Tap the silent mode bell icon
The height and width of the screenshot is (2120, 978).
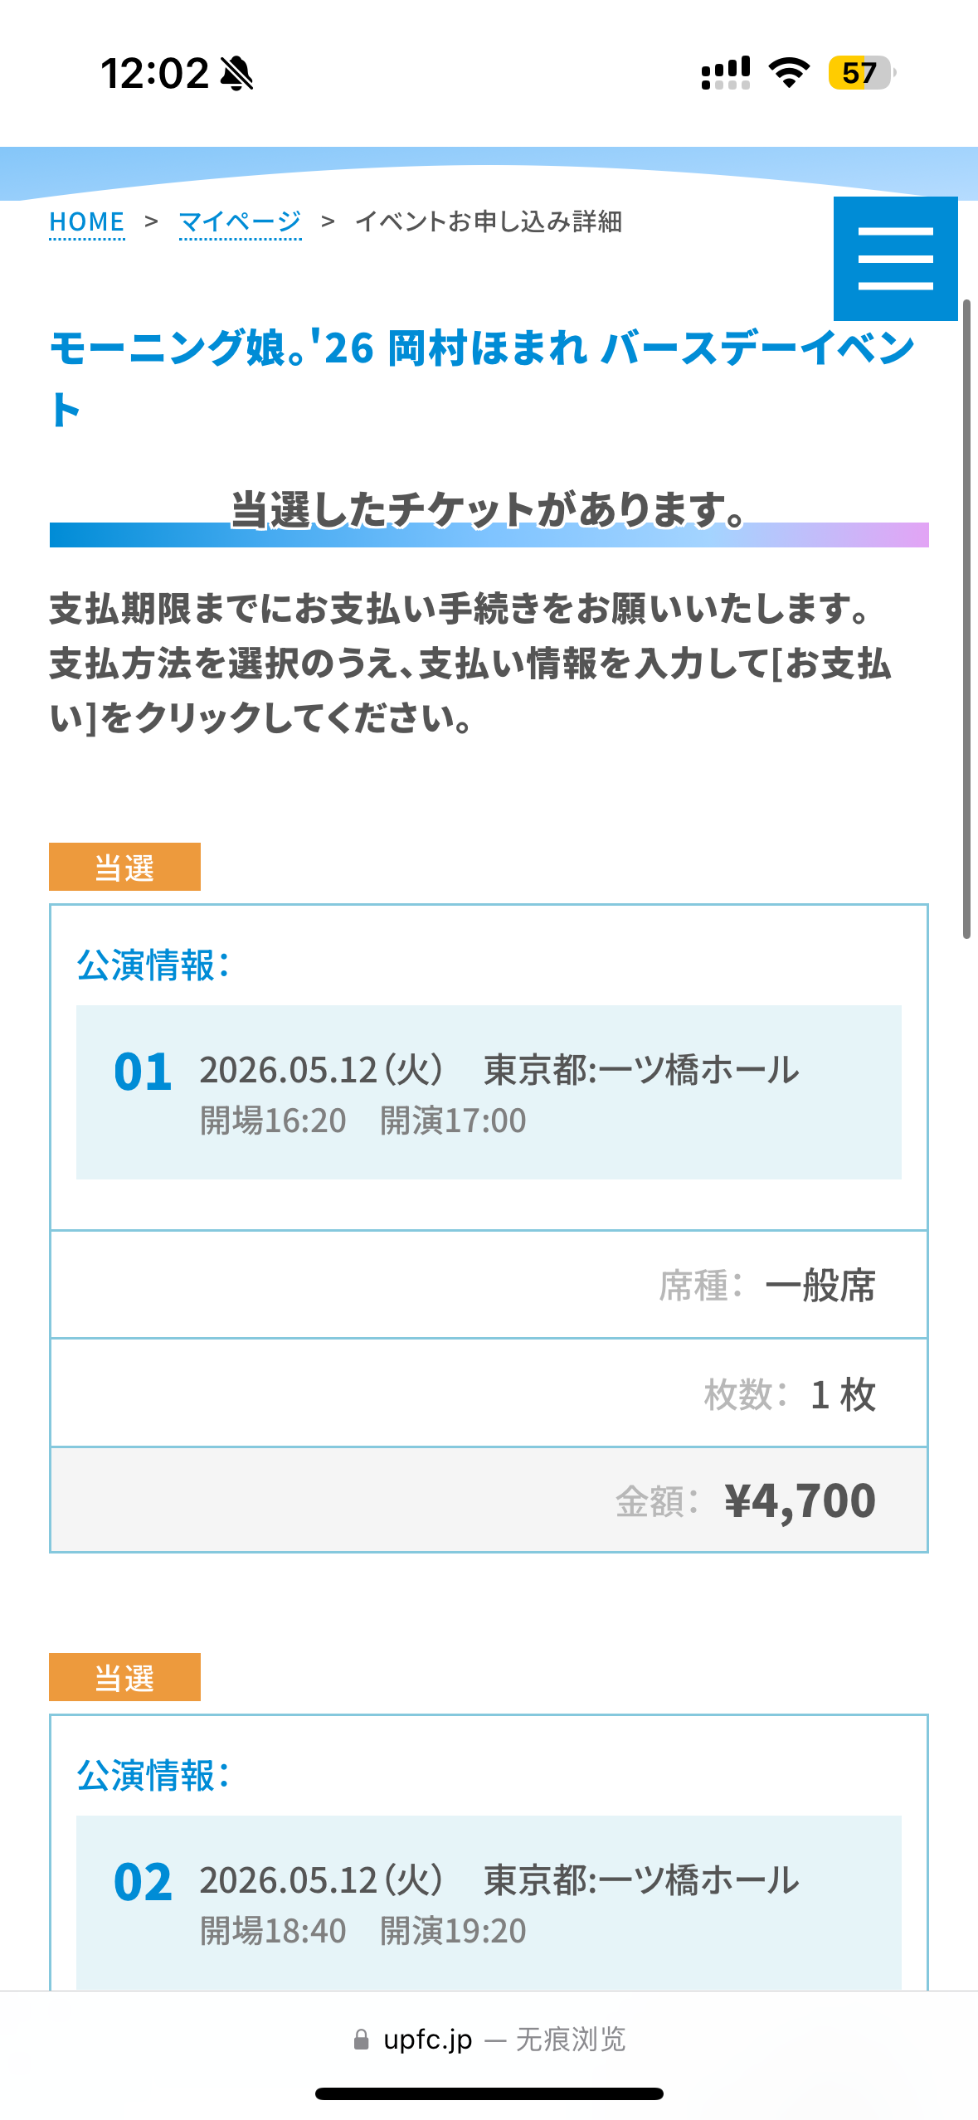[237, 73]
